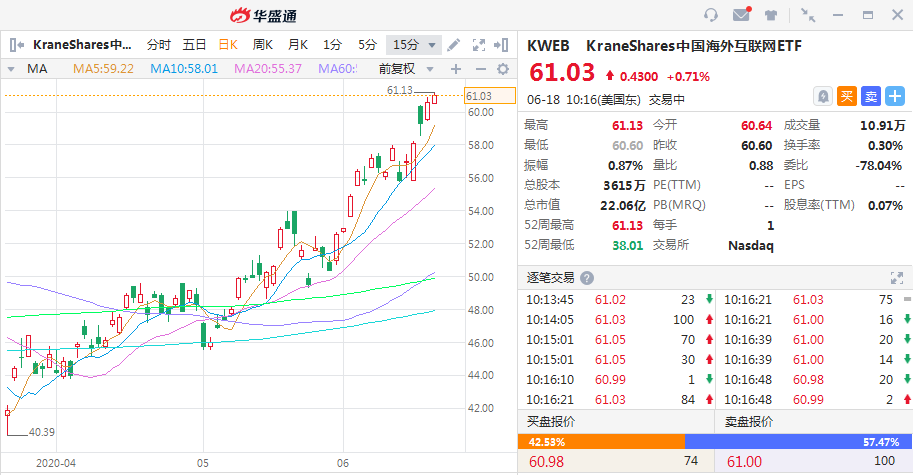Click the KraneShares中... stock name in toolbar
The height and width of the screenshot is (475, 914).
[82, 45]
